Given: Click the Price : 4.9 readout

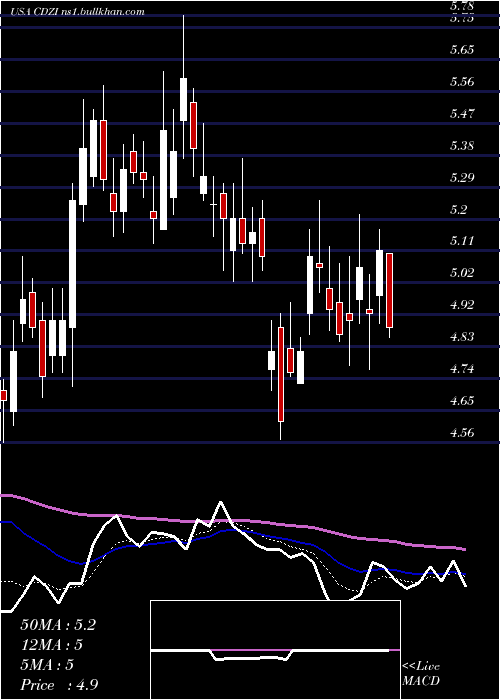Looking at the screenshot, I should [59, 685].
